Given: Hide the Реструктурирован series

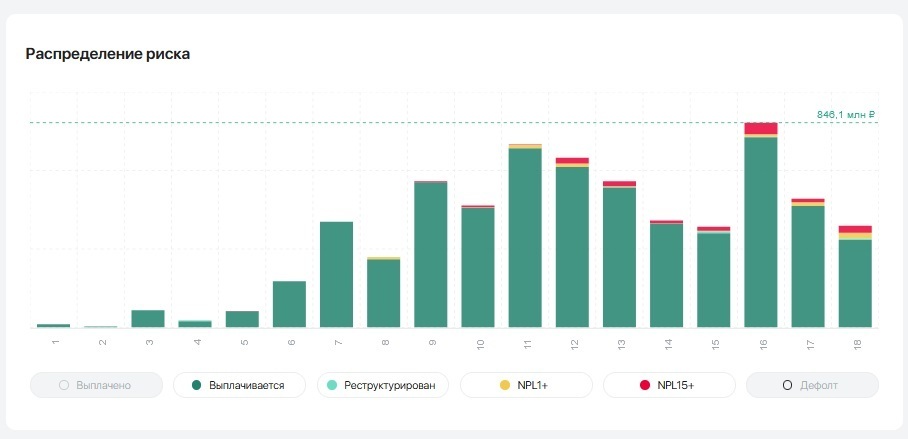Looking at the screenshot, I should [x=381, y=385].
